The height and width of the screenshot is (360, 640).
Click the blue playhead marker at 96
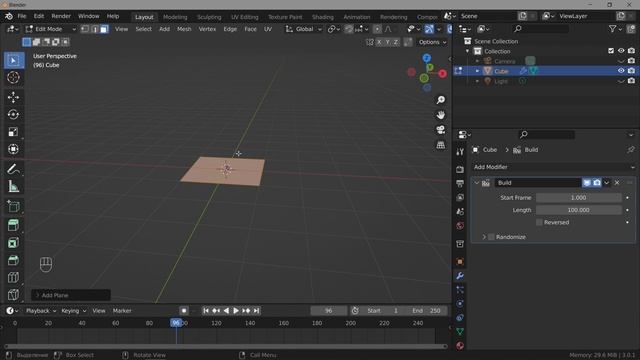click(x=176, y=323)
